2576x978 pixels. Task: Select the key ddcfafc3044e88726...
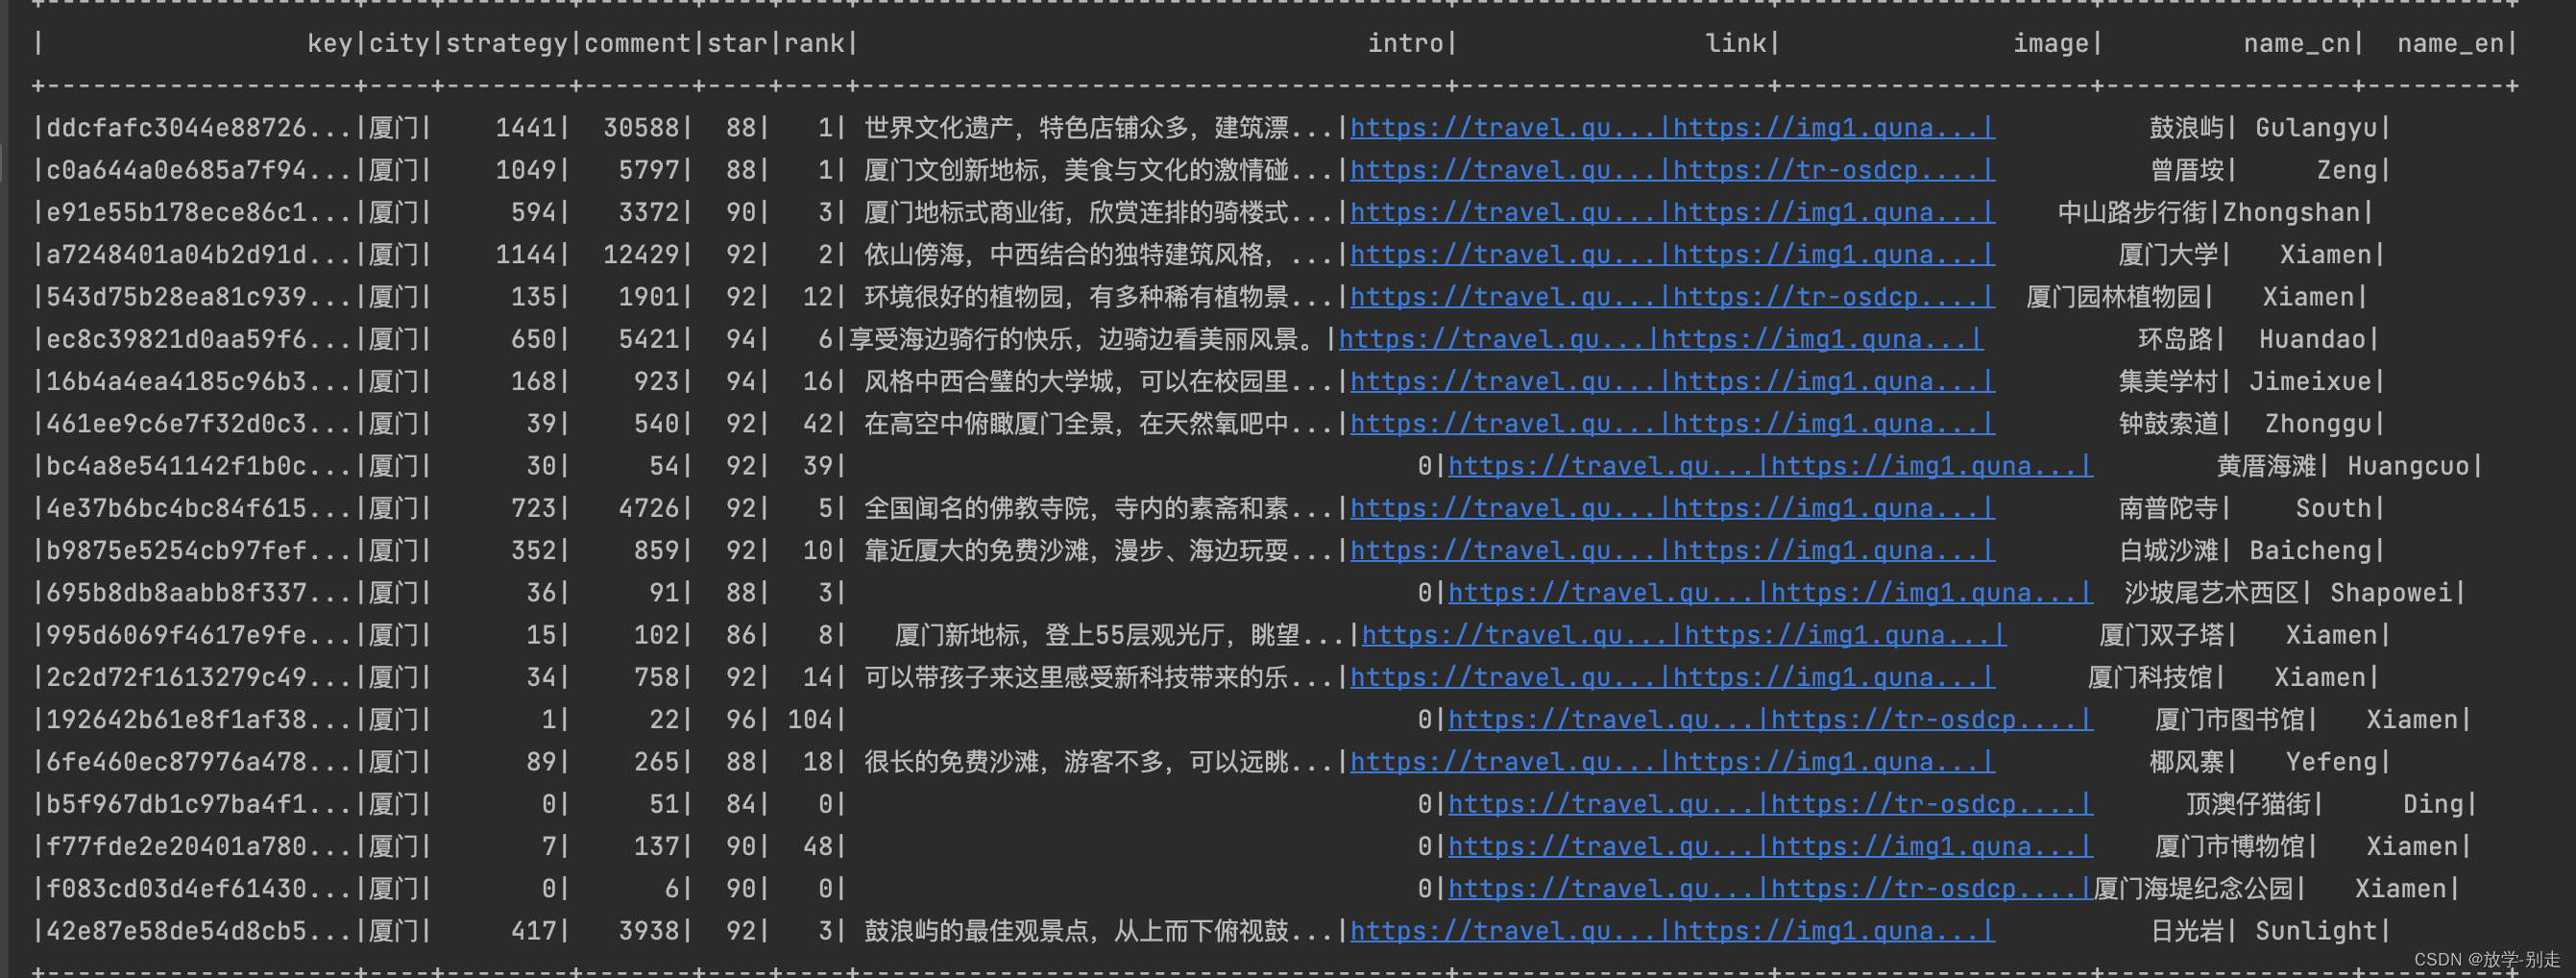click(x=200, y=128)
